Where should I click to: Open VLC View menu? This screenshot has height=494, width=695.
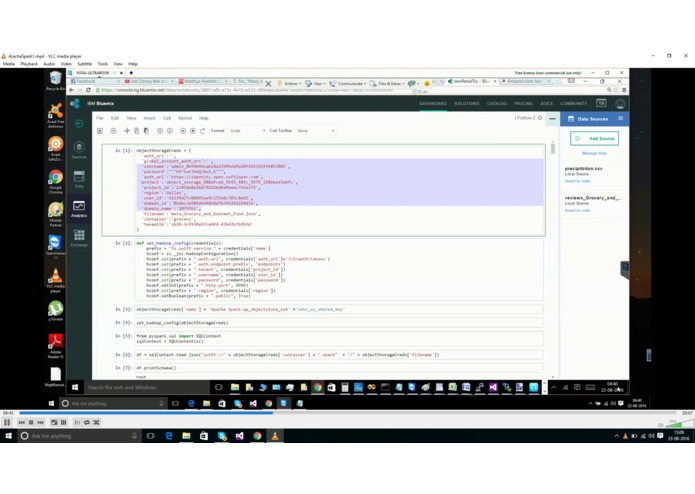(x=118, y=64)
